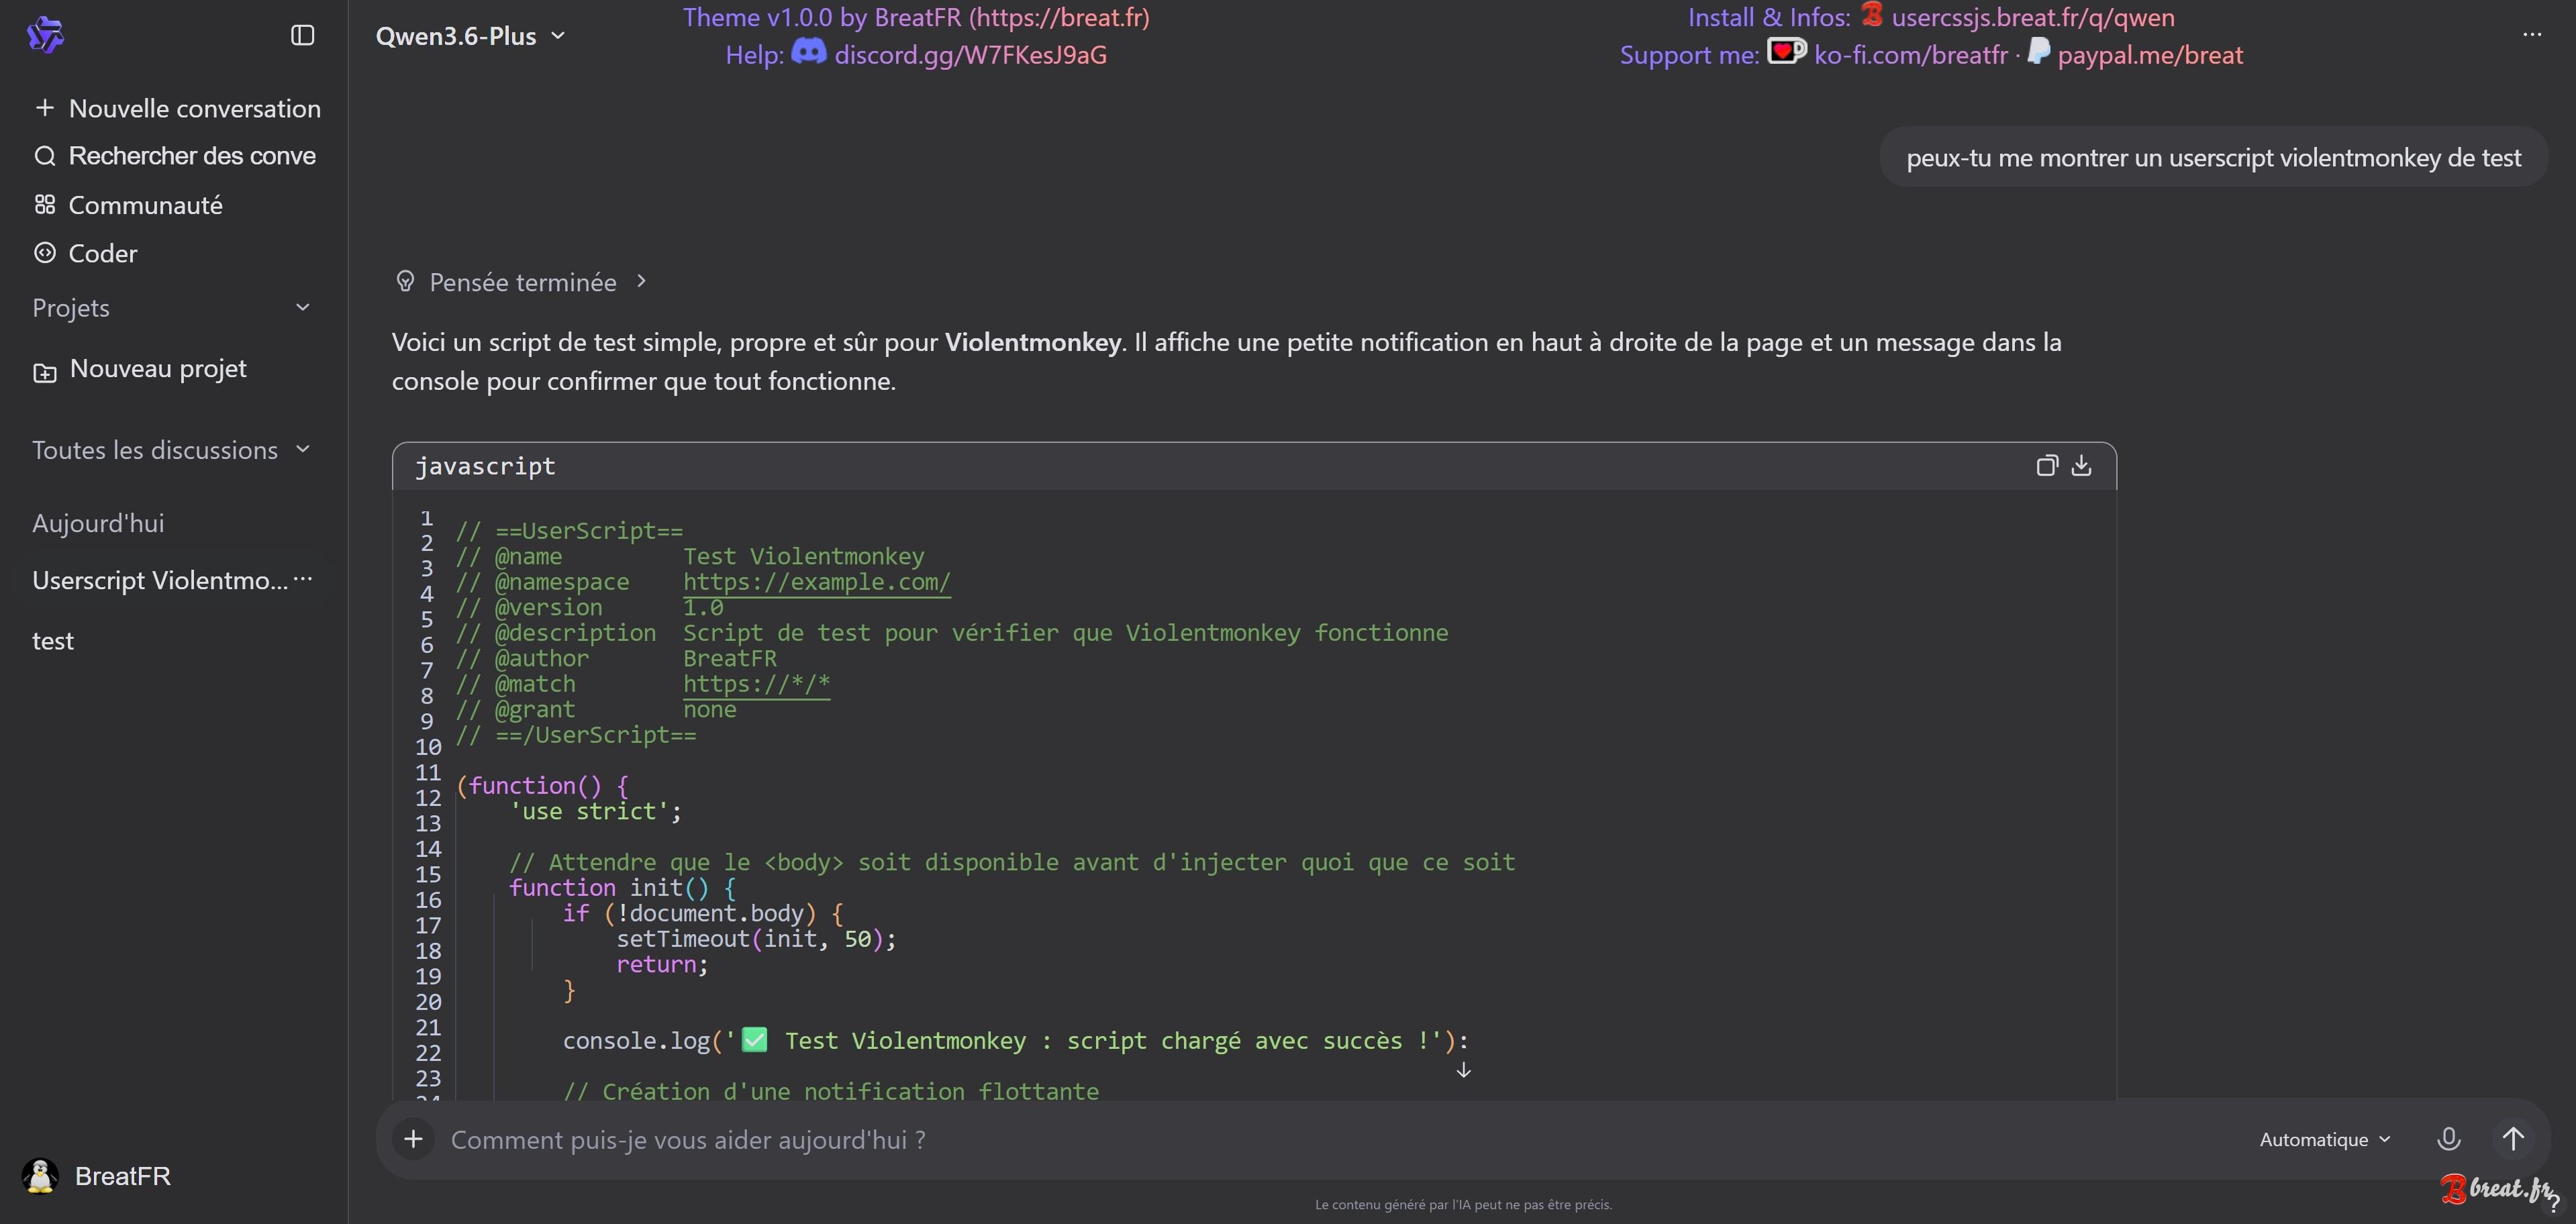
Task: Click the lightbulb thinking icon
Action: [405, 281]
